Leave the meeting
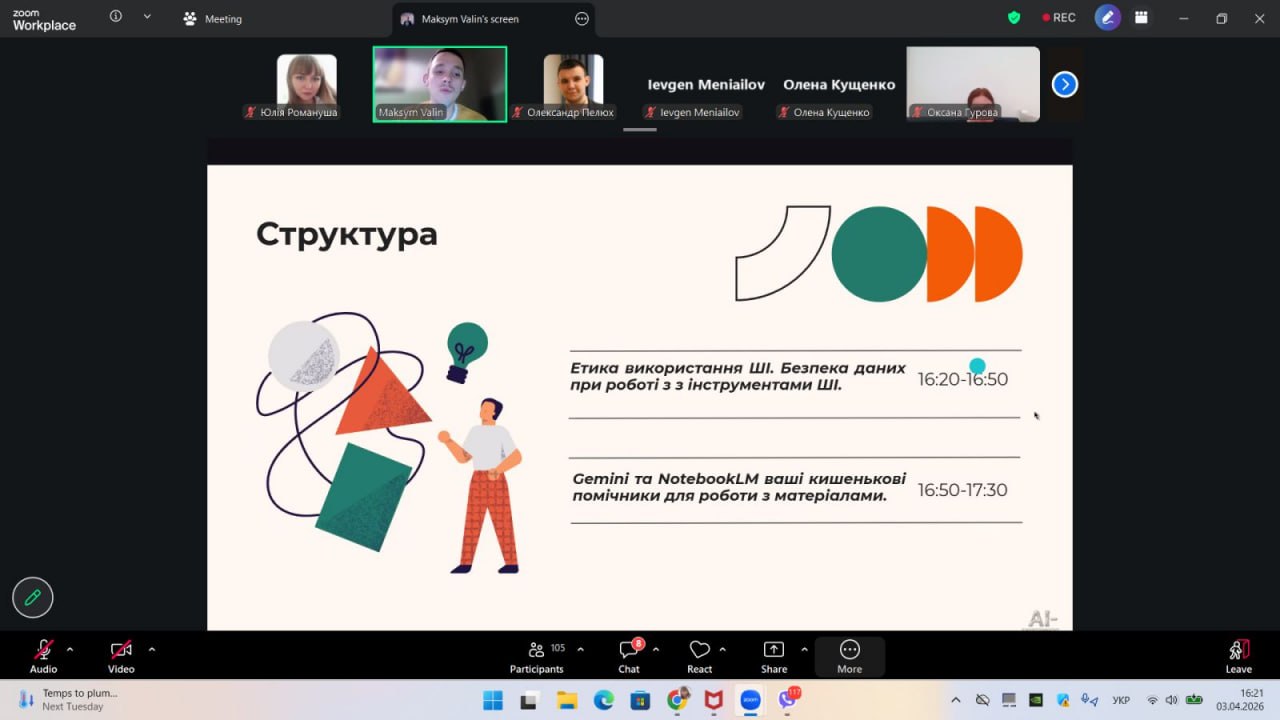 click(x=1238, y=656)
